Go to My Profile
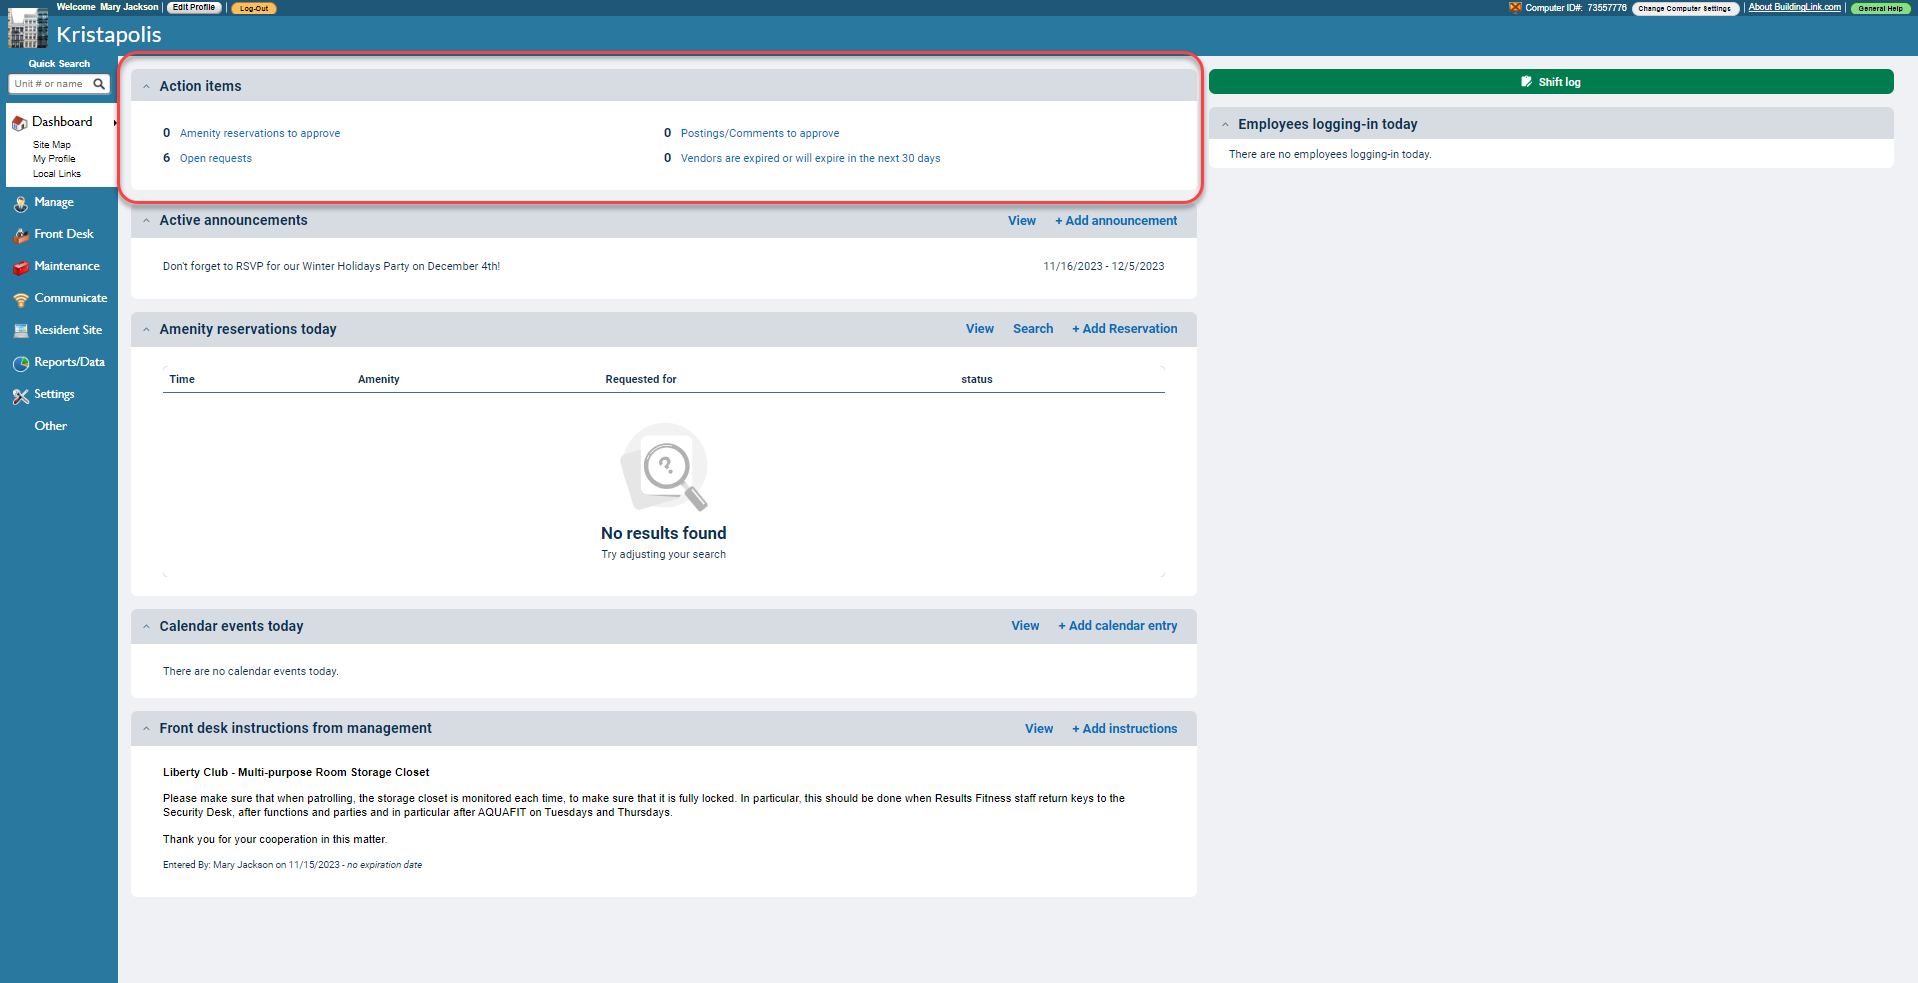 pos(53,158)
